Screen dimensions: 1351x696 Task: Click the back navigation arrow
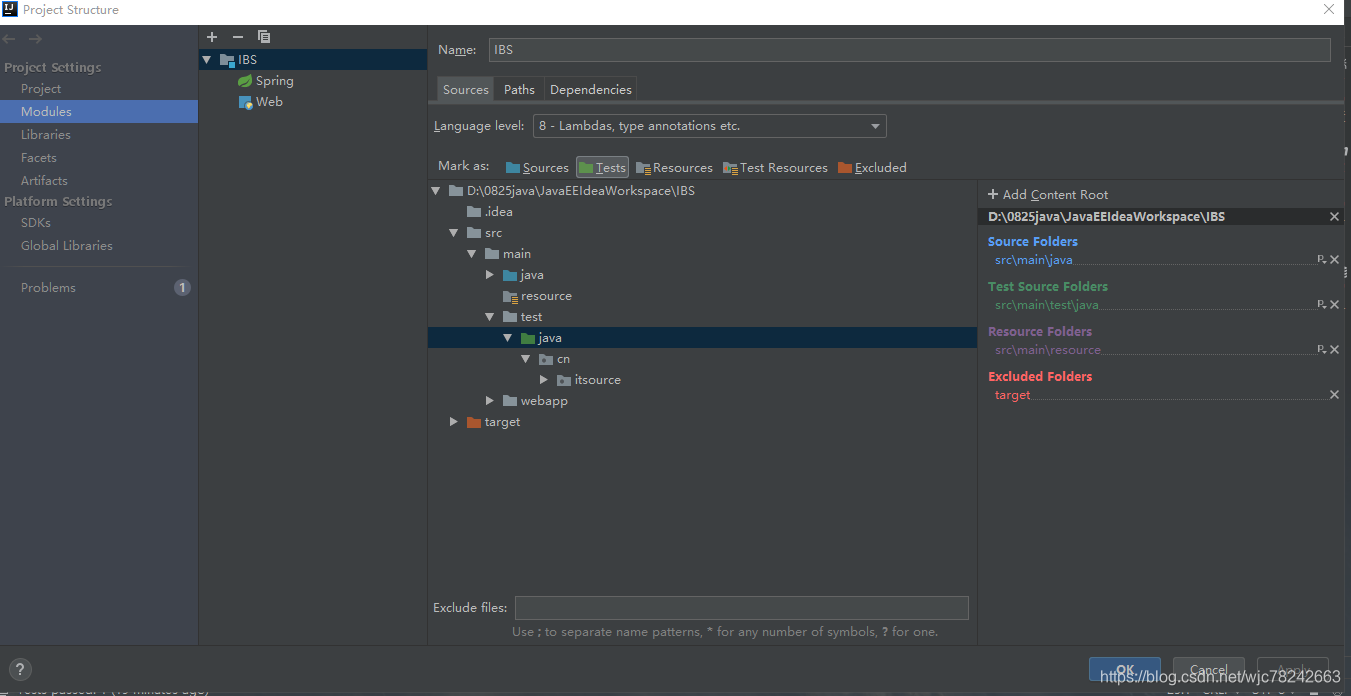click(x=10, y=37)
